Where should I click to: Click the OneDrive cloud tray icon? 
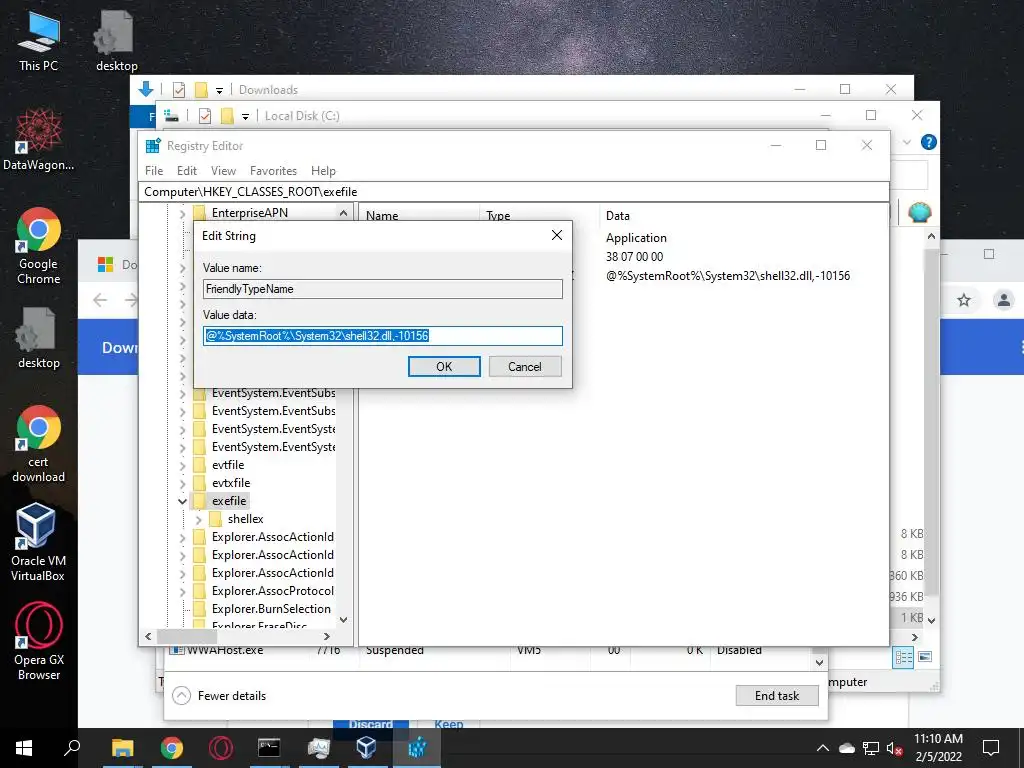pyautogui.click(x=847, y=748)
